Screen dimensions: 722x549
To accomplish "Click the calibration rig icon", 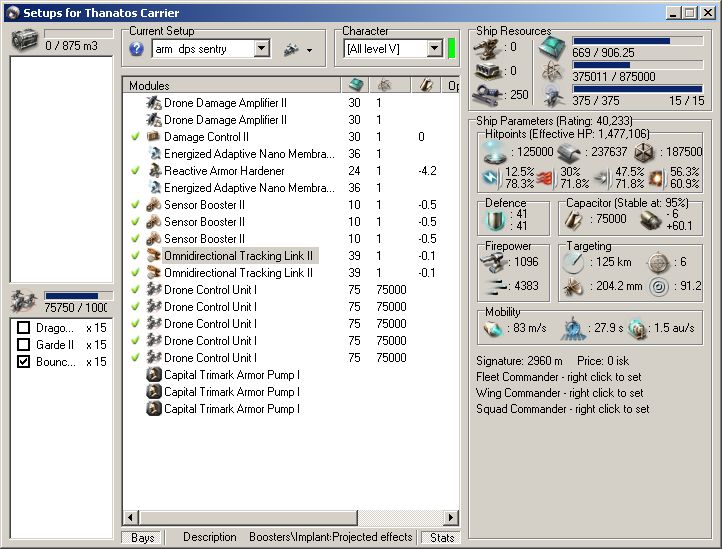I will pyautogui.click(x=488, y=94).
